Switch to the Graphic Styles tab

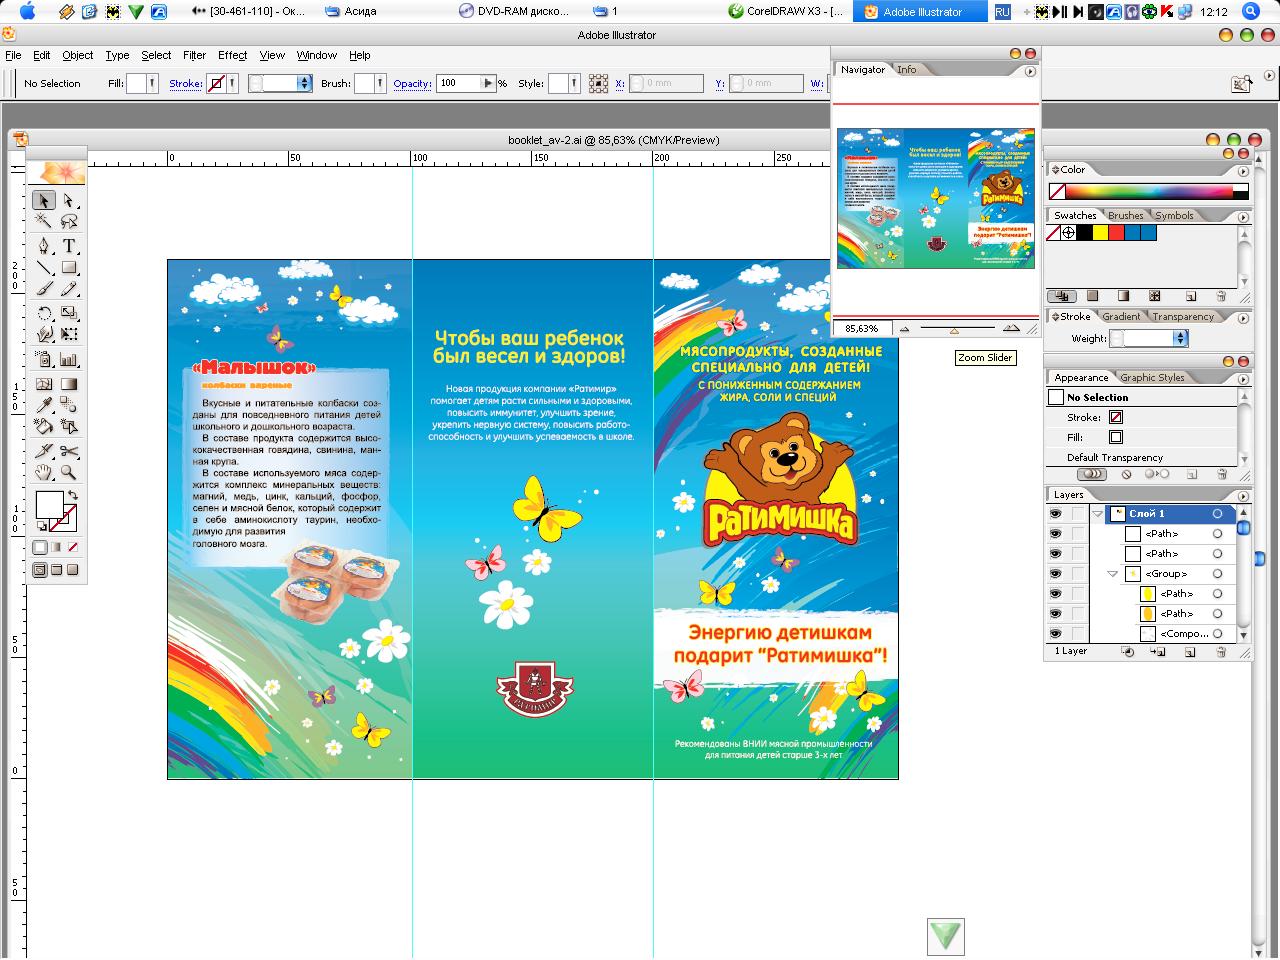coord(1152,378)
